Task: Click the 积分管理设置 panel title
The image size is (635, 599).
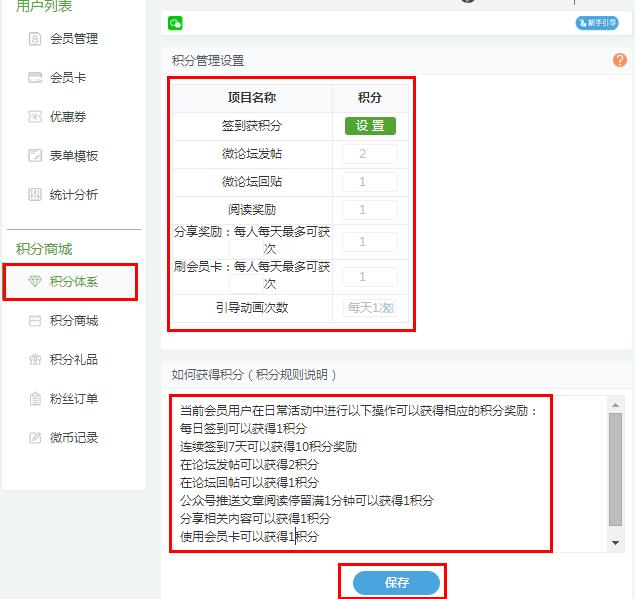Action: point(208,61)
